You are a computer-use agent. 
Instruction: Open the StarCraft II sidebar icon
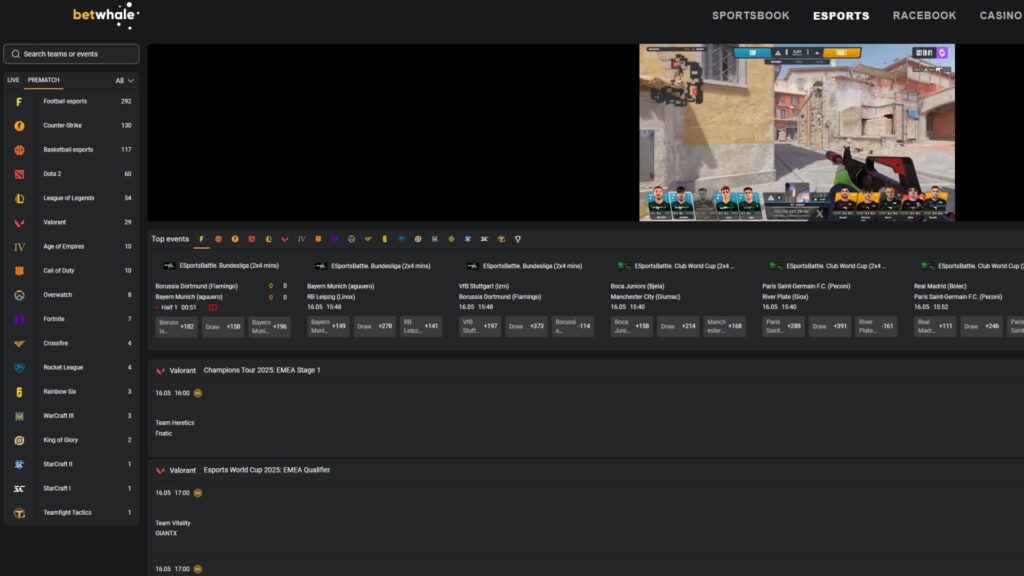click(19, 464)
